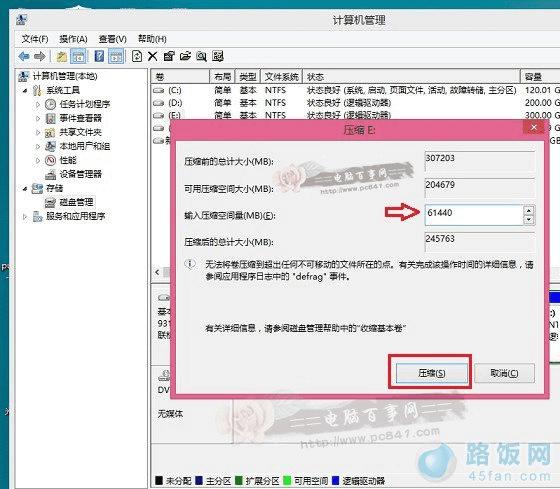Viewport: 560px width, 489px height.
Task: Toggle the show/hide action pane icon
Action: pos(116,56)
